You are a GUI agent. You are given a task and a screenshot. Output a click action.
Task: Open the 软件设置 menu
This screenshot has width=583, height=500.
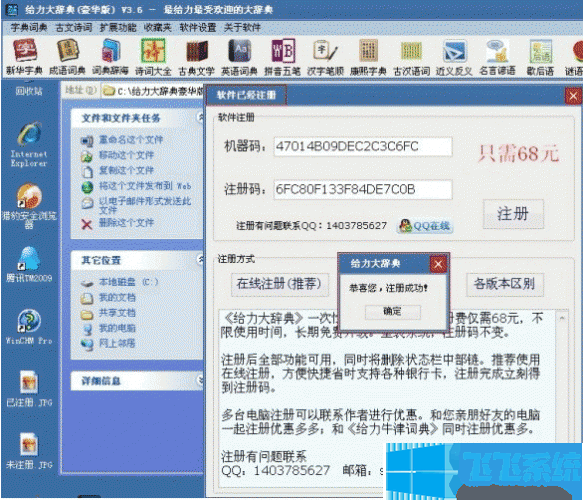[197, 27]
